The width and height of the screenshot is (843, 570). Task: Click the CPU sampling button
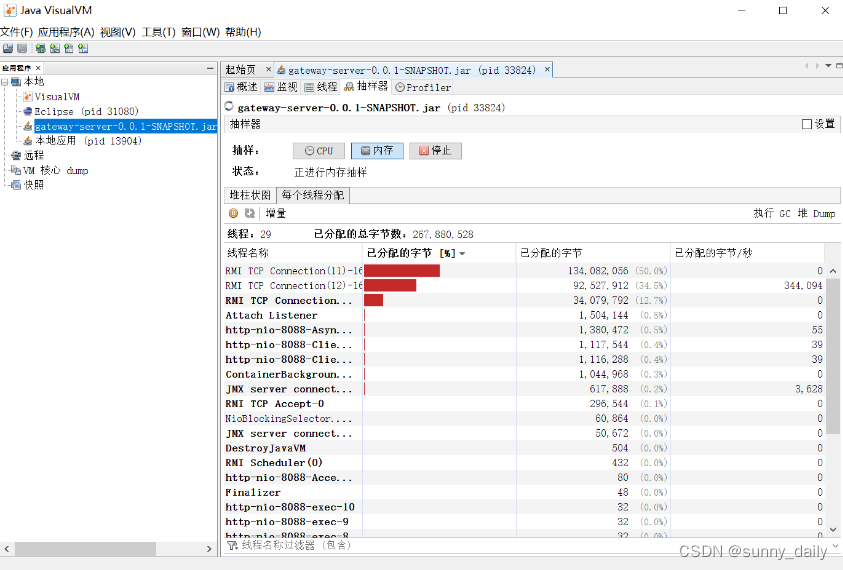(319, 151)
